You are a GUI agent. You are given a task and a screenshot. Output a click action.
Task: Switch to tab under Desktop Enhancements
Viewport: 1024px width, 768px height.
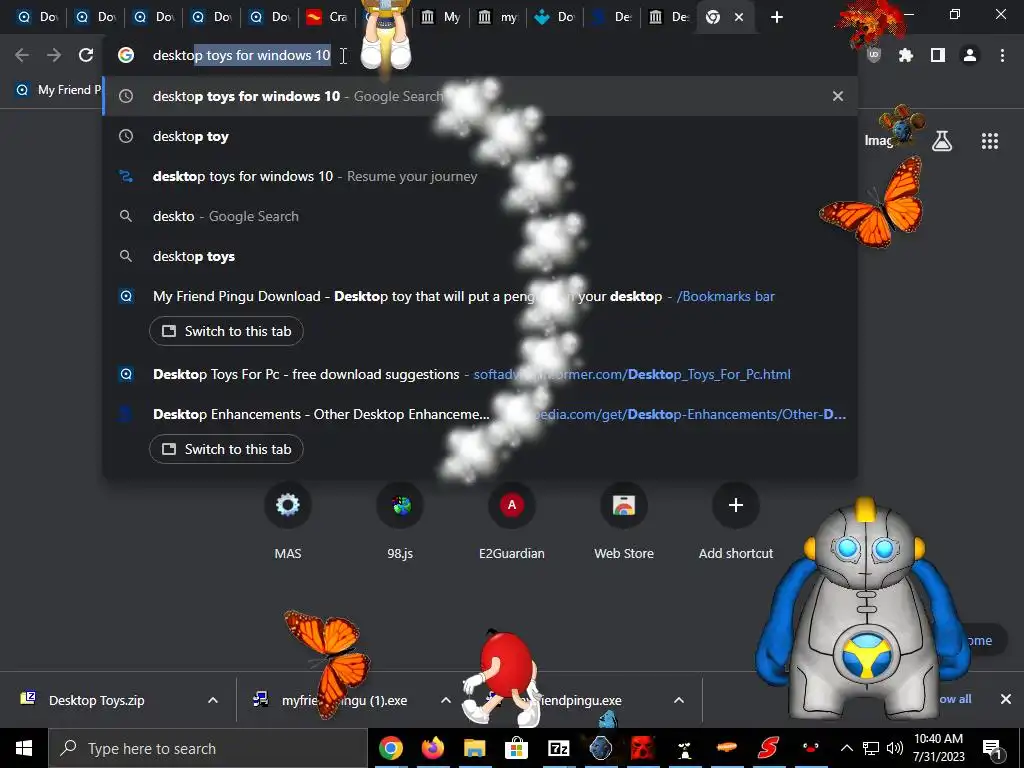tap(226, 449)
